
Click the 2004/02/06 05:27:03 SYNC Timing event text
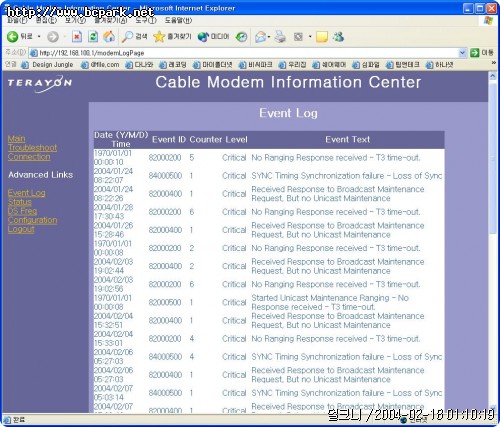pos(347,357)
